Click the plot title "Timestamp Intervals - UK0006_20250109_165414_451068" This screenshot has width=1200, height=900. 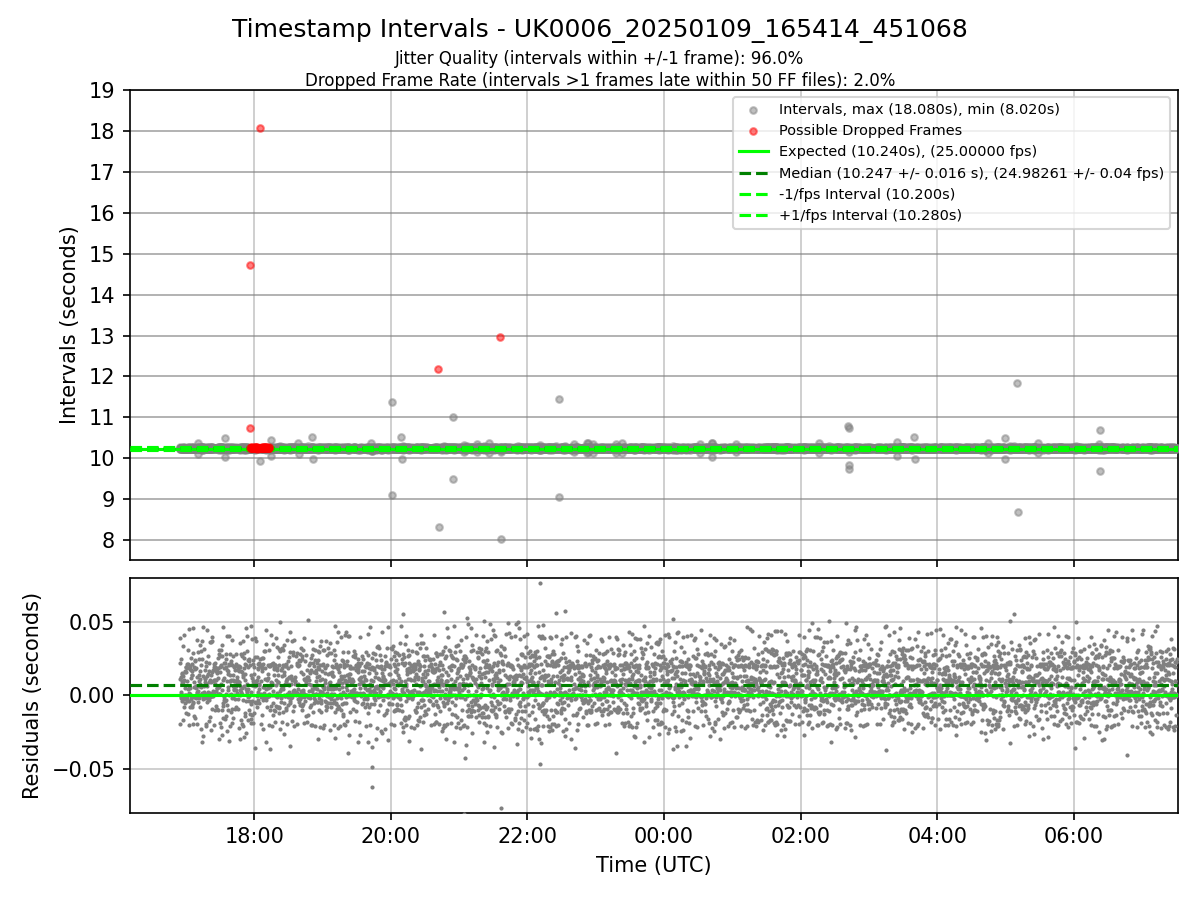599,29
